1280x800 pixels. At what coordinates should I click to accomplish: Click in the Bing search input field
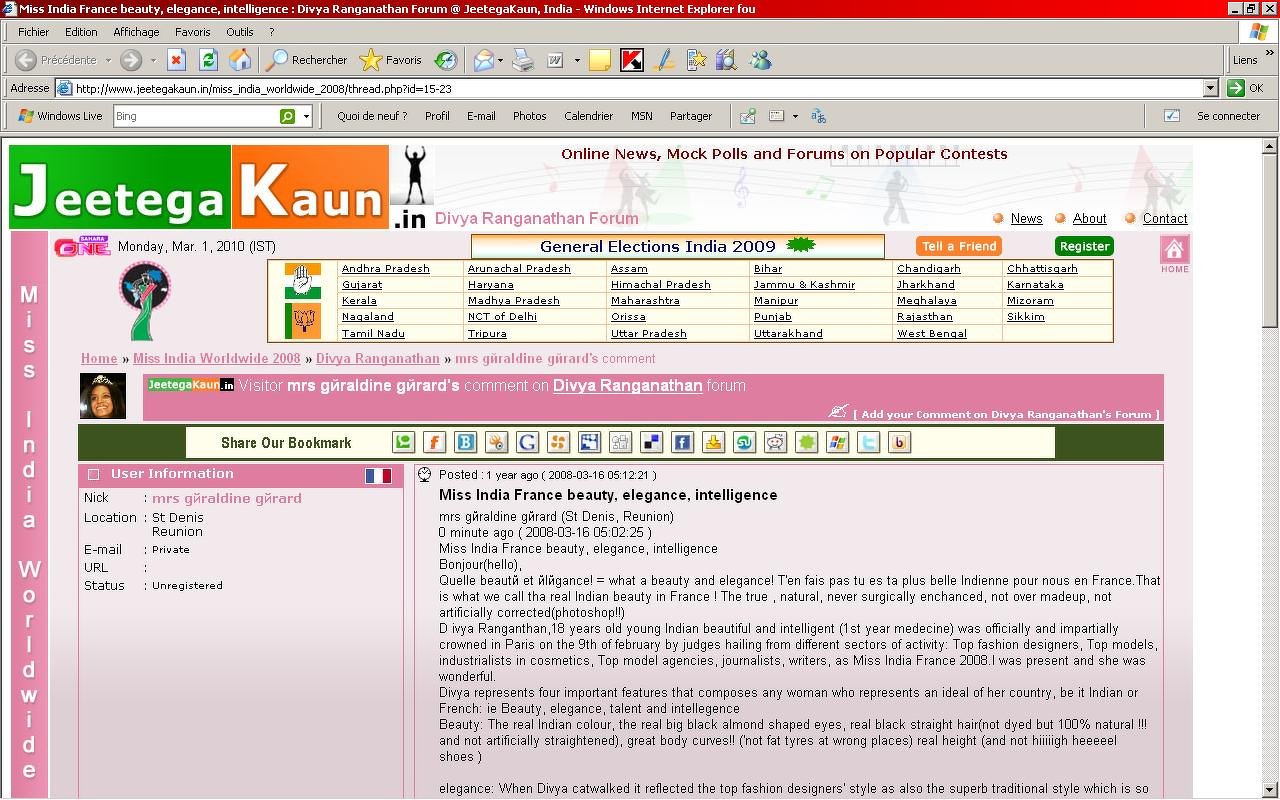coord(195,116)
